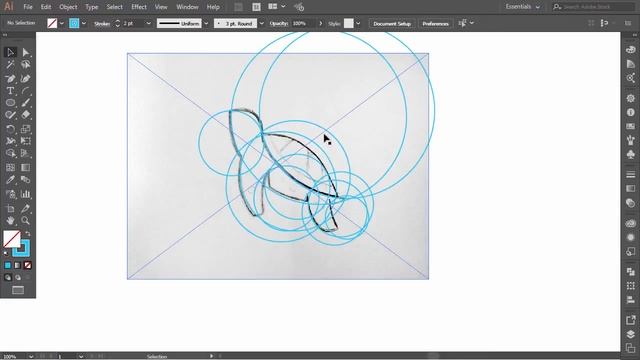The image size is (640, 360).
Task: Pick the Magic Wand tool
Action: click(x=10, y=64)
